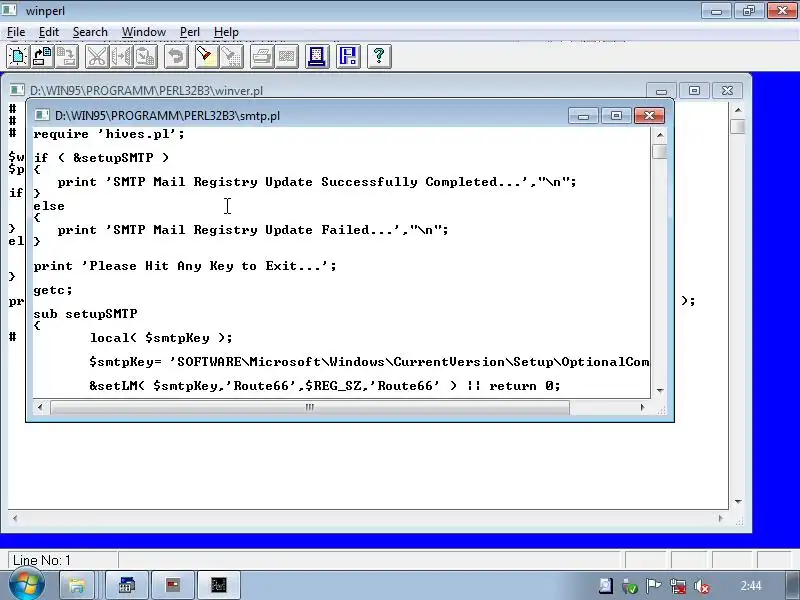Viewport: 800px width, 600px height.
Task: Click the greyed Find Next flashlight icon
Action: point(231,56)
